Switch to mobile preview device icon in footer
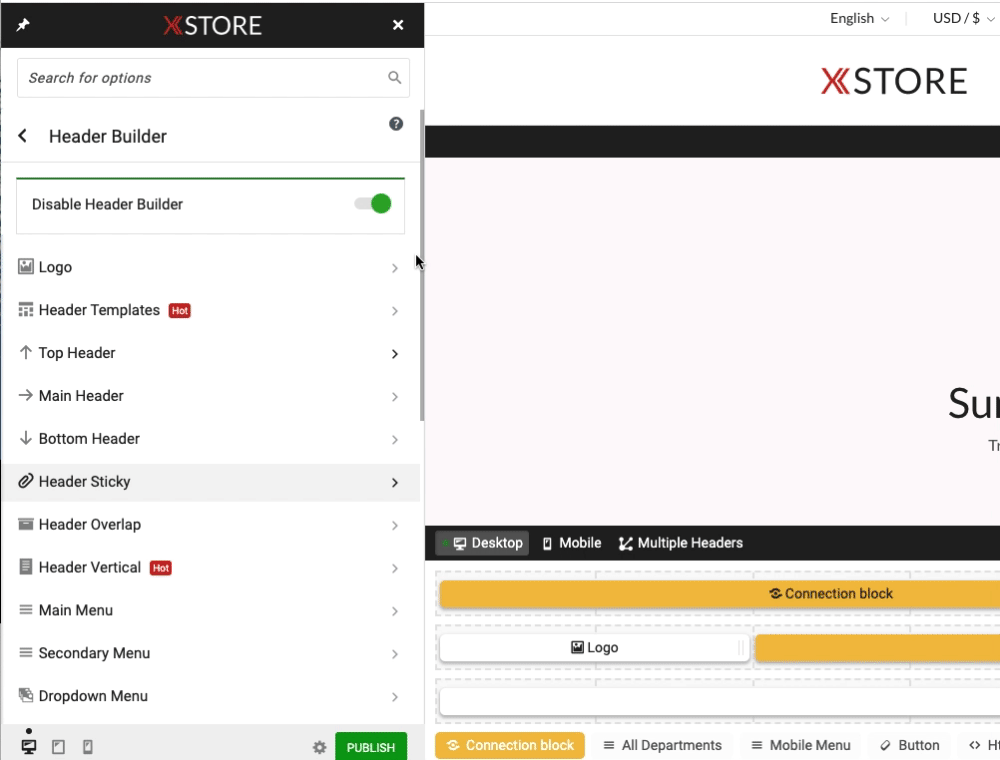Image resolution: width=1000 pixels, height=760 pixels. point(88,747)
